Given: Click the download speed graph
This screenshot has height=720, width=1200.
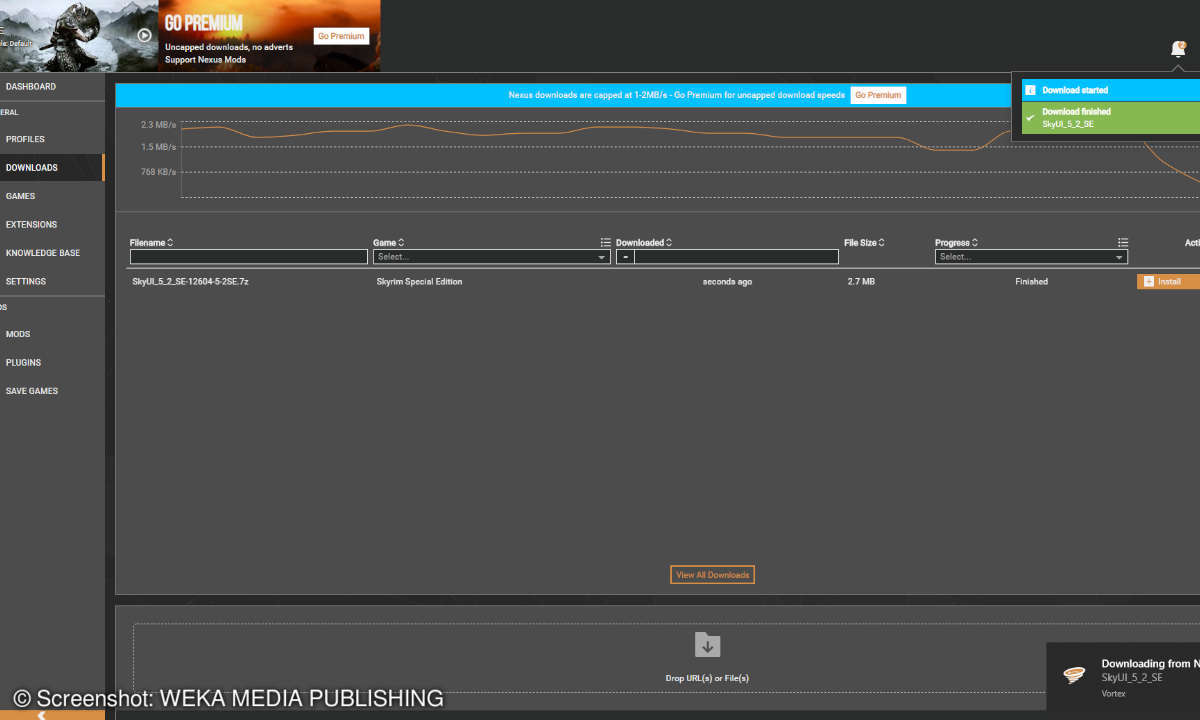Looking at the screenshot, I should point(690,159).
